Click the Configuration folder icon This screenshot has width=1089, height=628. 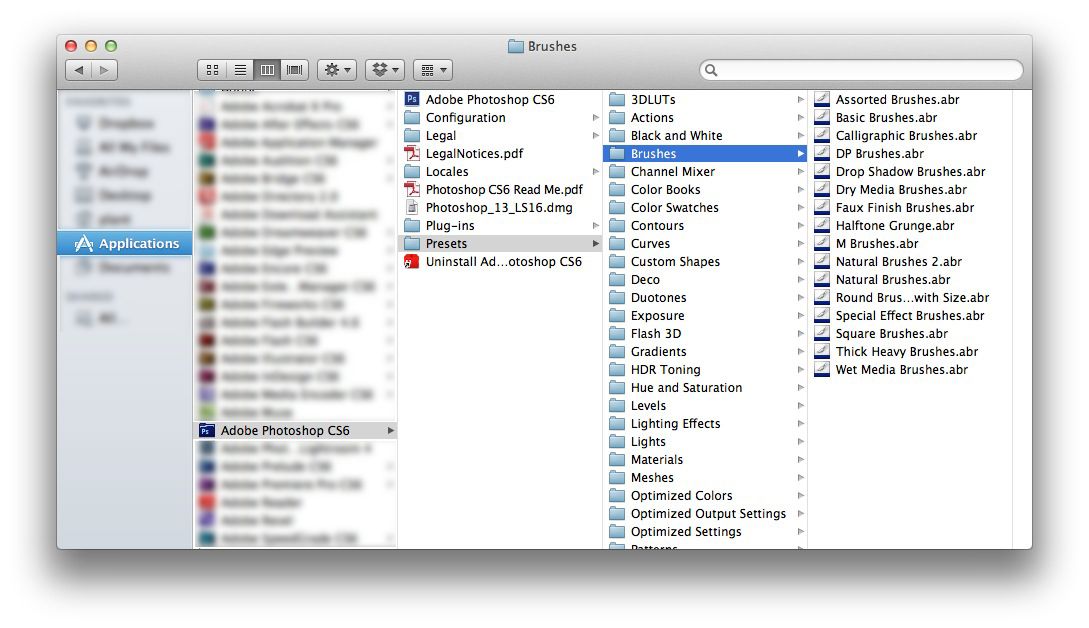pyautogui.click(x=412, y=117)
